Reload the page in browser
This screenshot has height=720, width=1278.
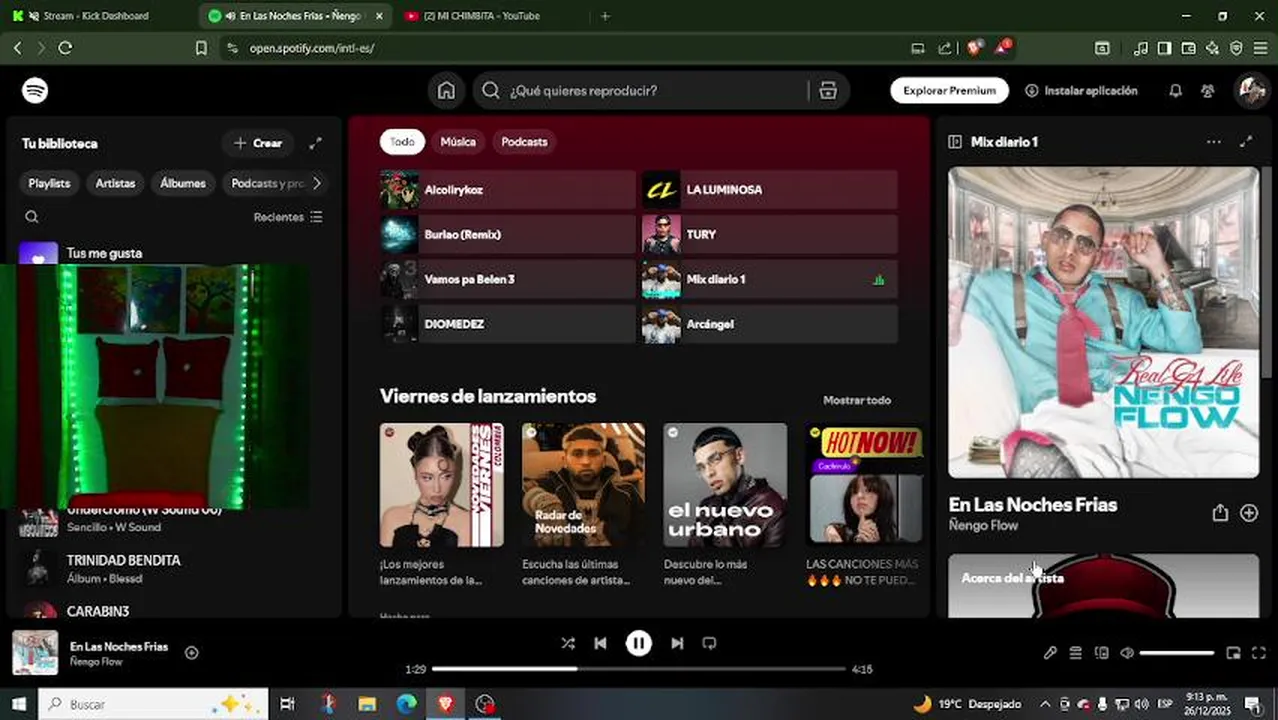click(65, 48)
